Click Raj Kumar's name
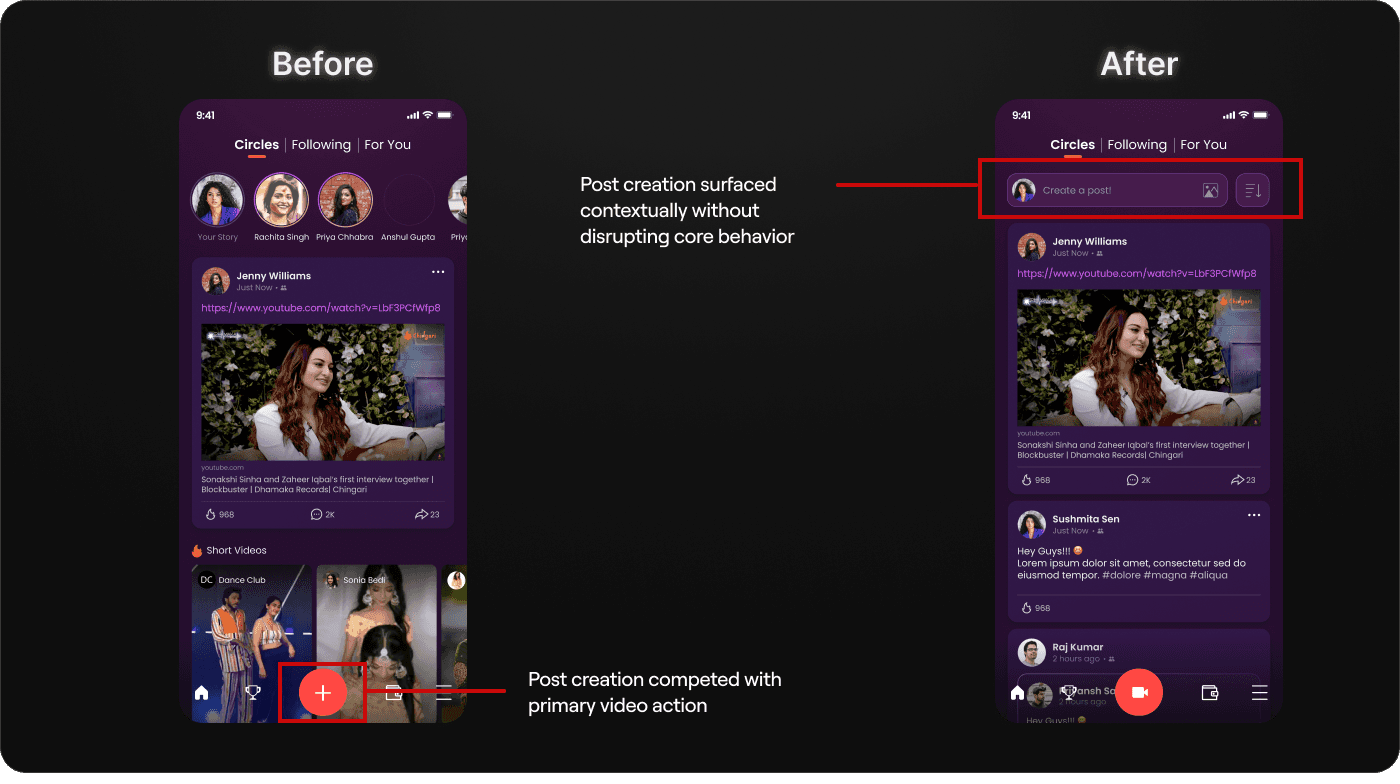1400x784 pixels. point(1078,647)
